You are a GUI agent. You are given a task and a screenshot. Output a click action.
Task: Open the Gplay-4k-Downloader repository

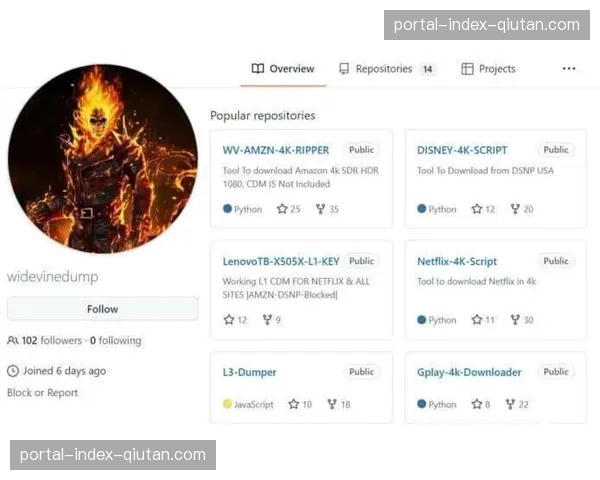coord(469,372)
